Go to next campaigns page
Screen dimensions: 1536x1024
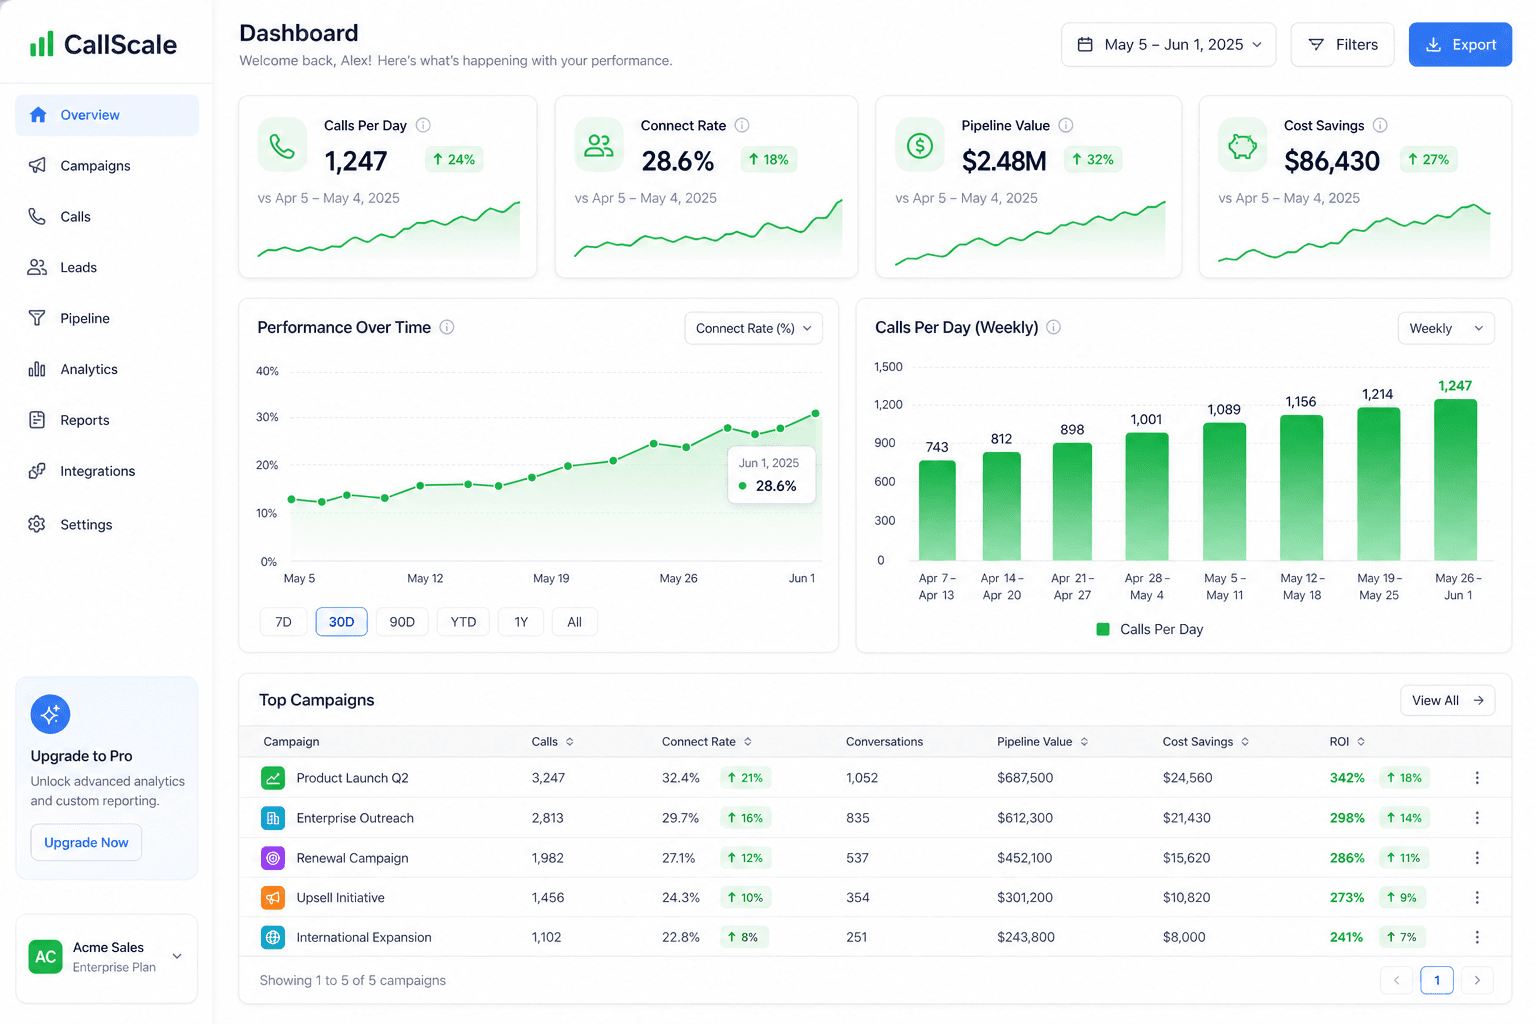[x=1477, y=981]
